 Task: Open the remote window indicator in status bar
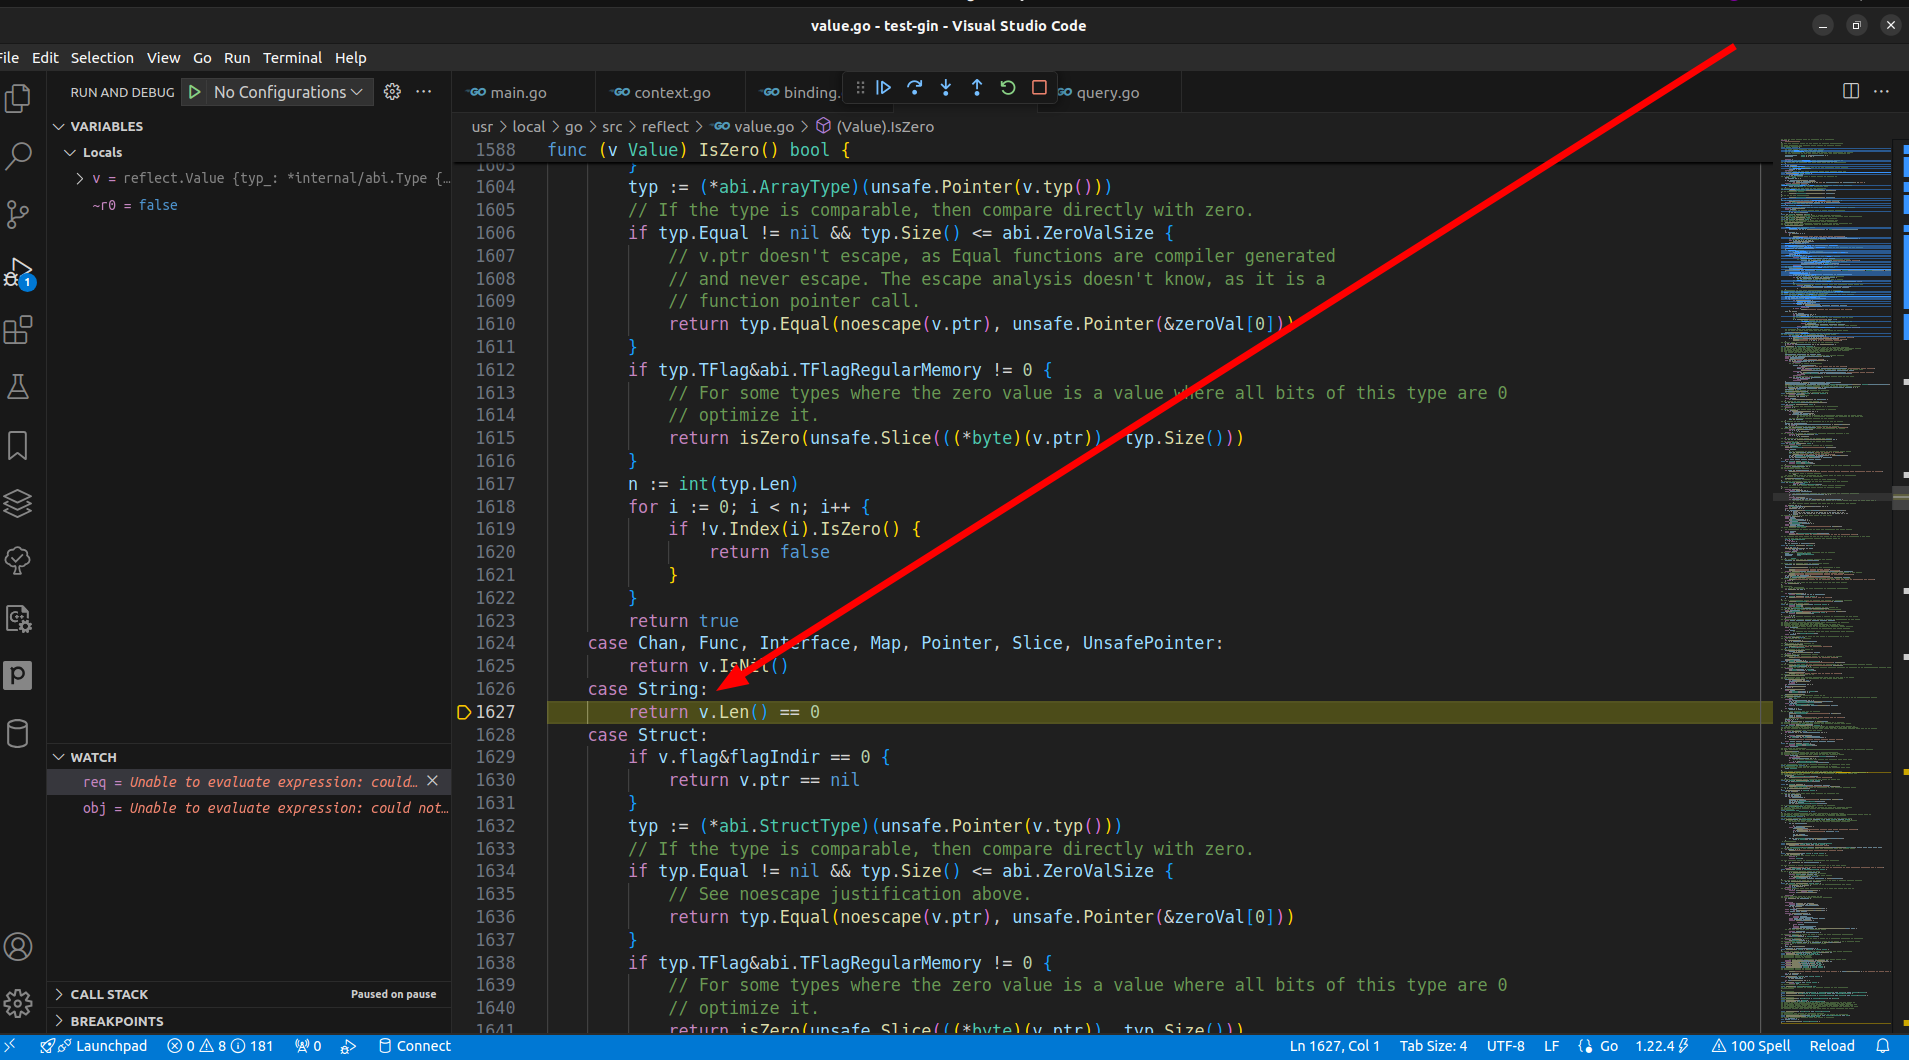coord(10,1046)
